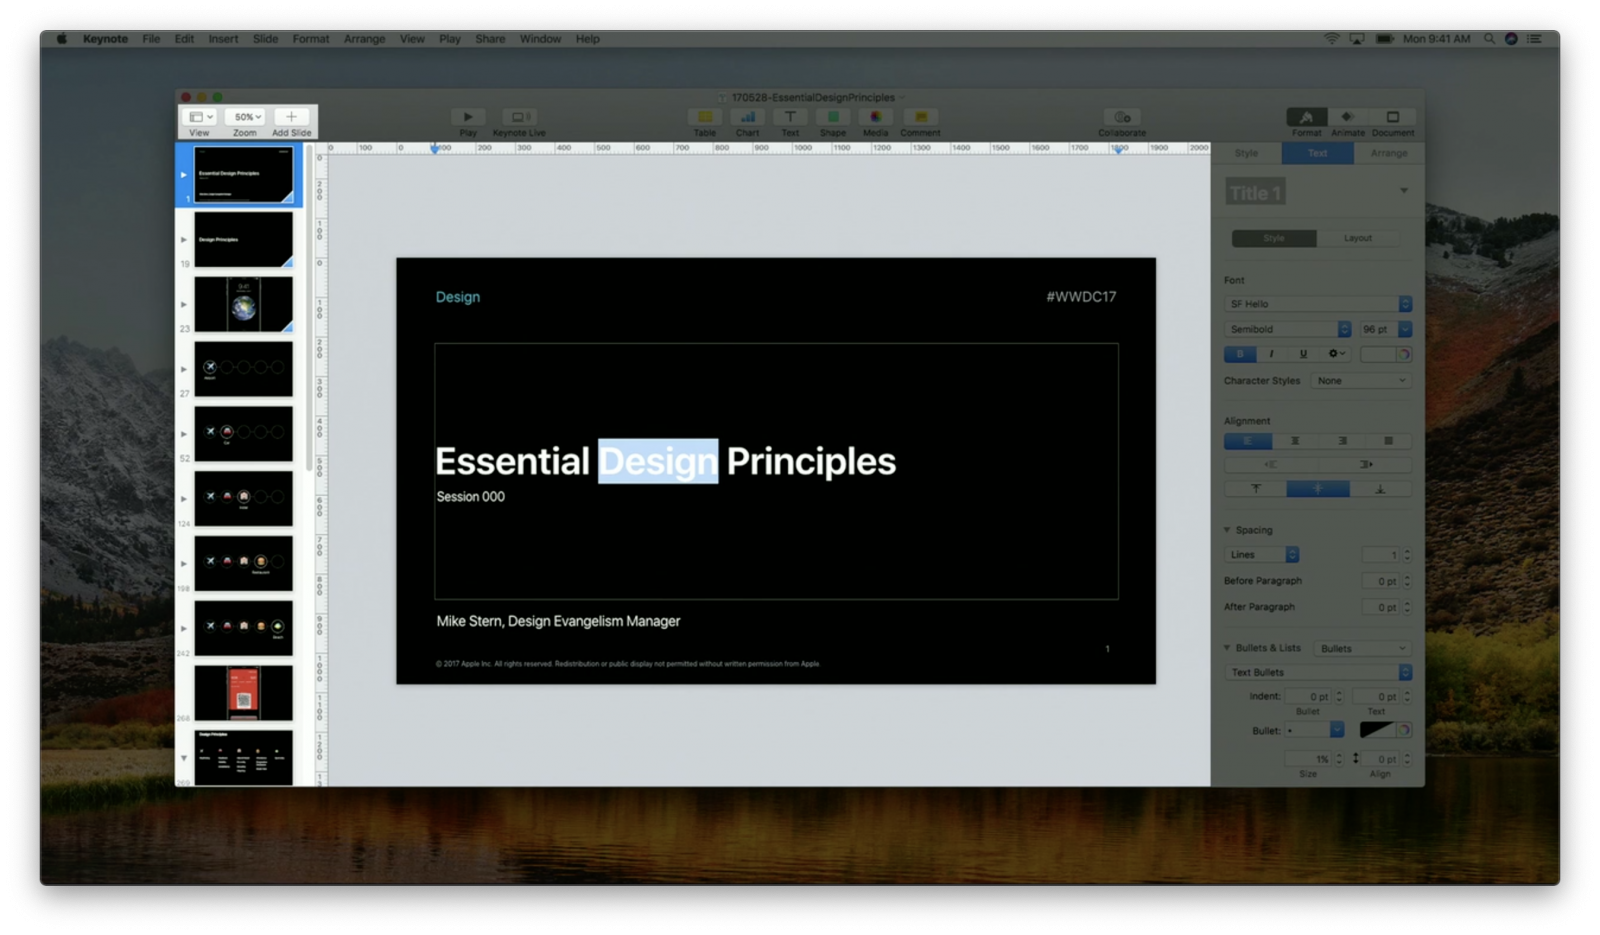Align text vertically to the top
The image size is (1600, 935).
pyautogui.click(x=1256, y=489)
